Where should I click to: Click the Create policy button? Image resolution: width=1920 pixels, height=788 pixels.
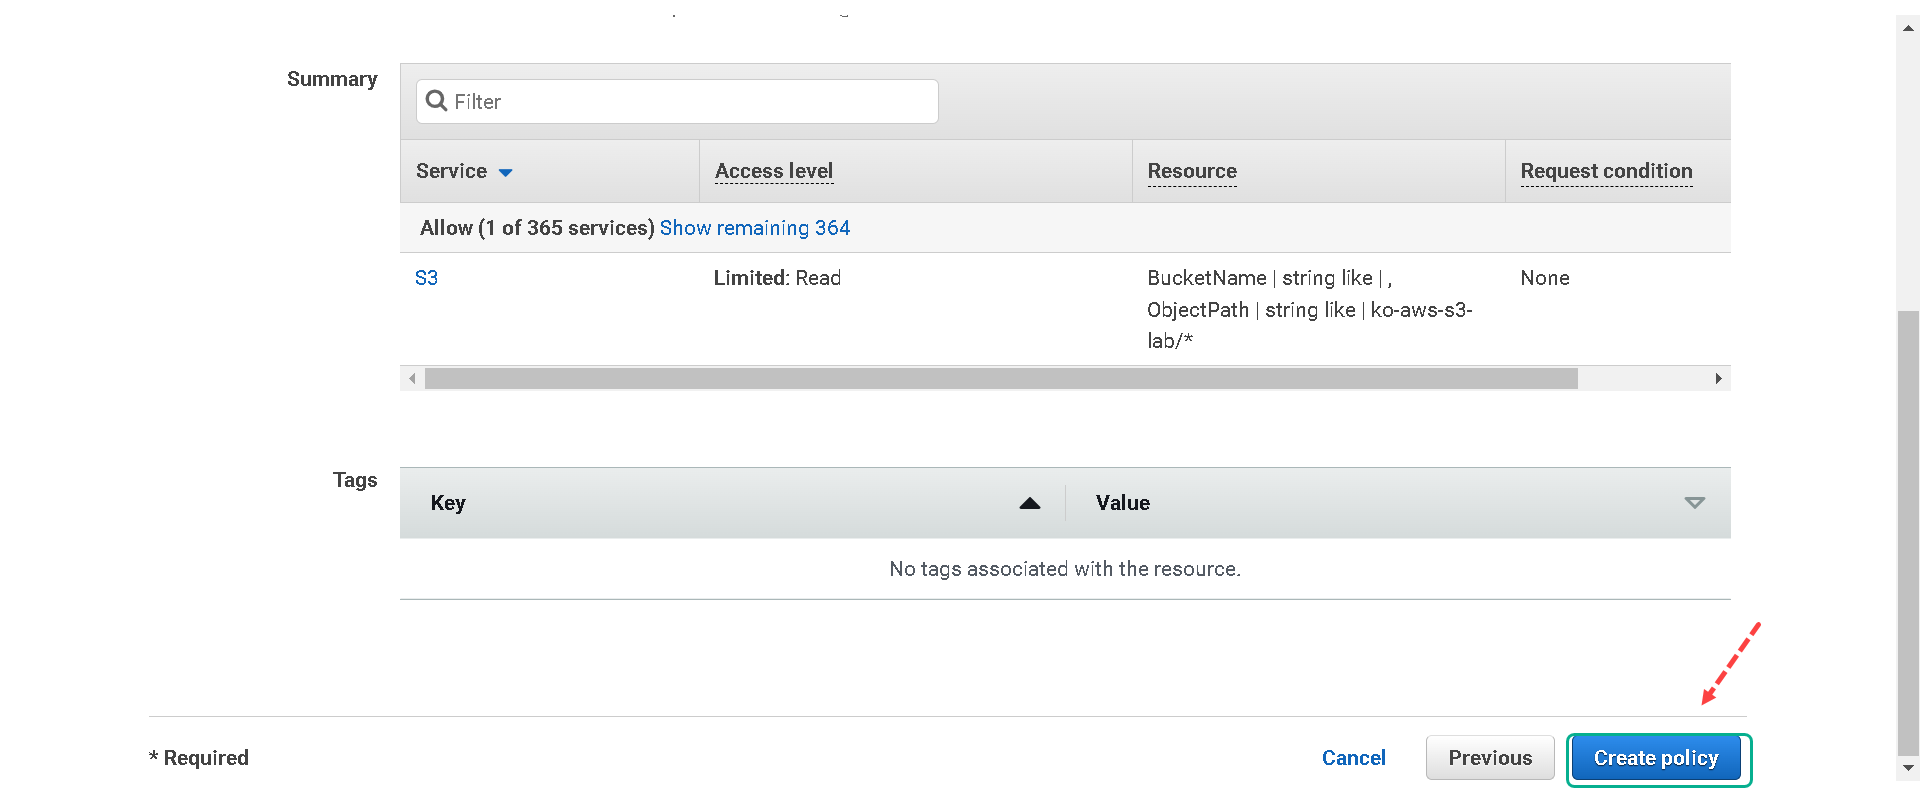[1656, 758]
